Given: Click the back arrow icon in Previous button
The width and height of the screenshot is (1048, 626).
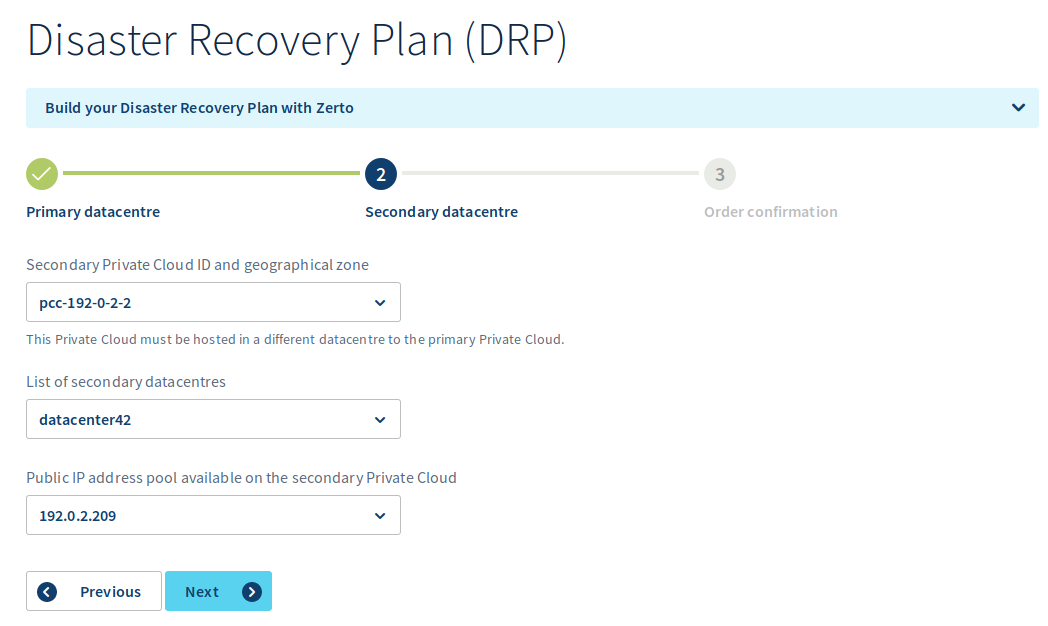Looking at the screenshot, I should [x=46, y=591].
